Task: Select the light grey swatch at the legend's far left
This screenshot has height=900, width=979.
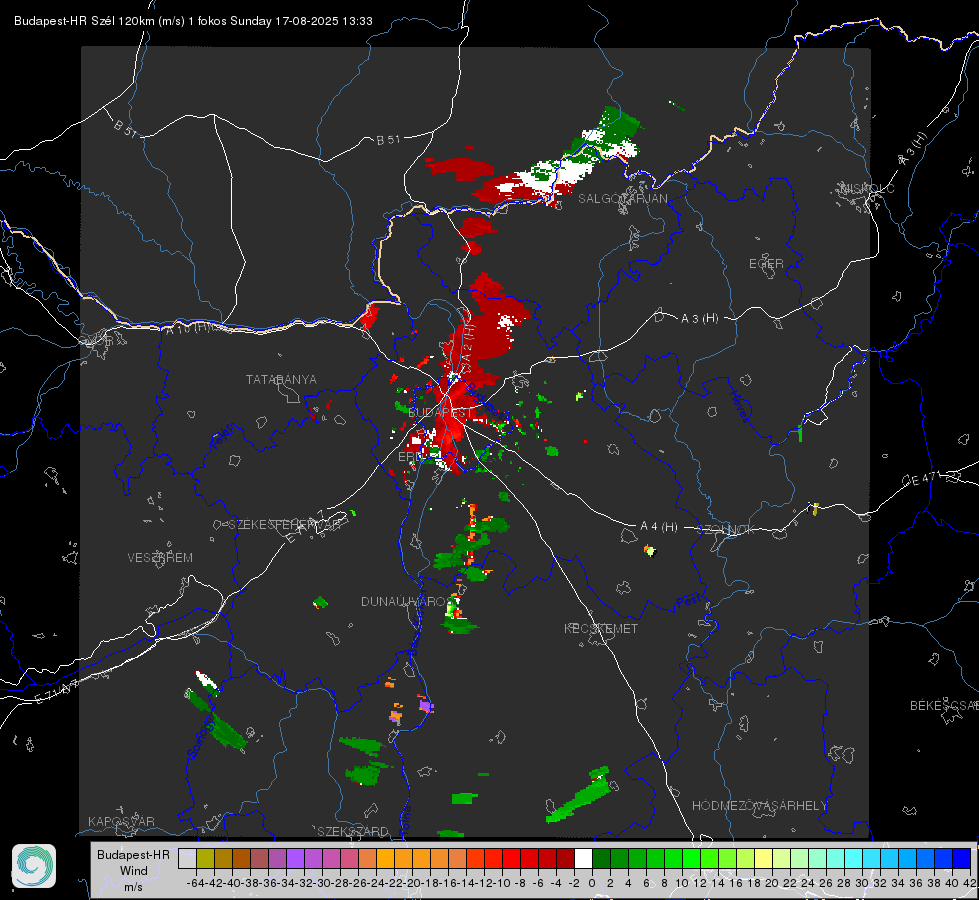Action: tap(187, 858)
